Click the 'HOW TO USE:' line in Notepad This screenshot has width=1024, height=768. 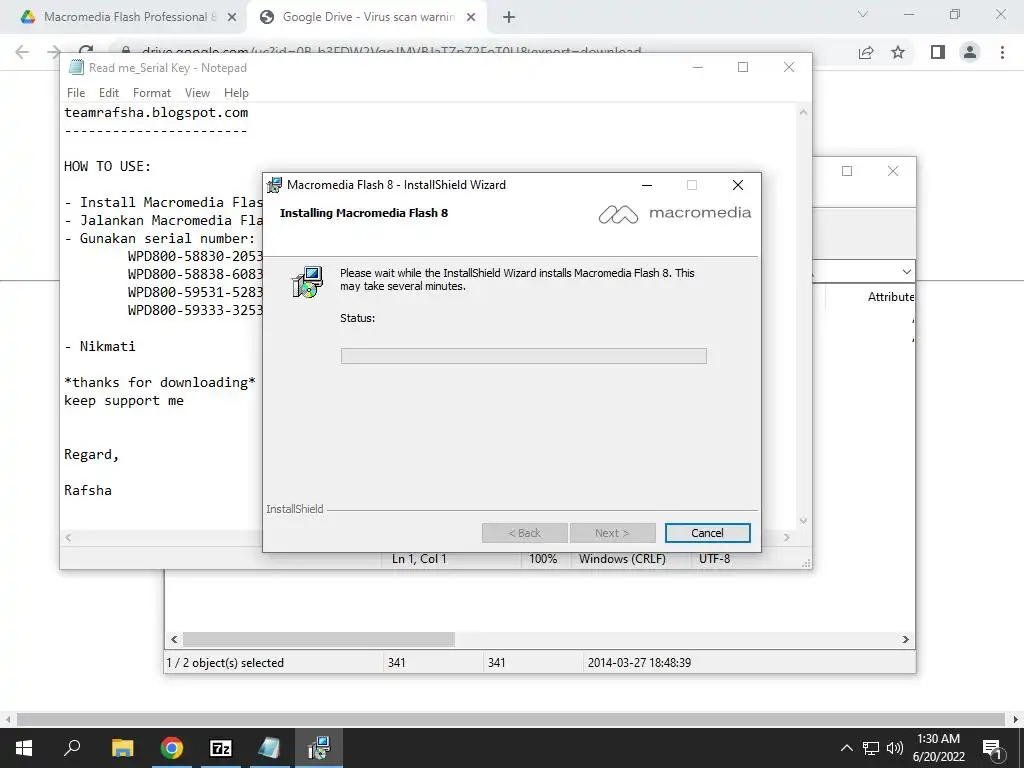click(x=108, y=166)
